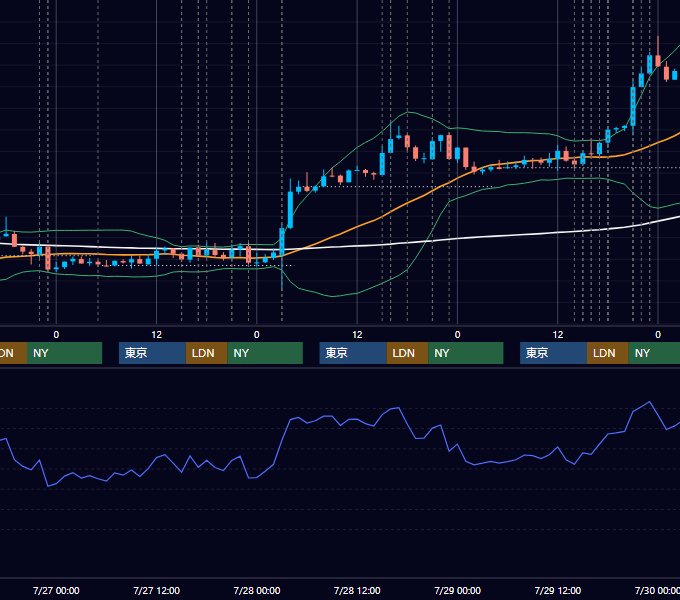This screenshot has height=600, width=680.
Task: Click the 東京 session block for 7/29
Action: coord(553,353)
